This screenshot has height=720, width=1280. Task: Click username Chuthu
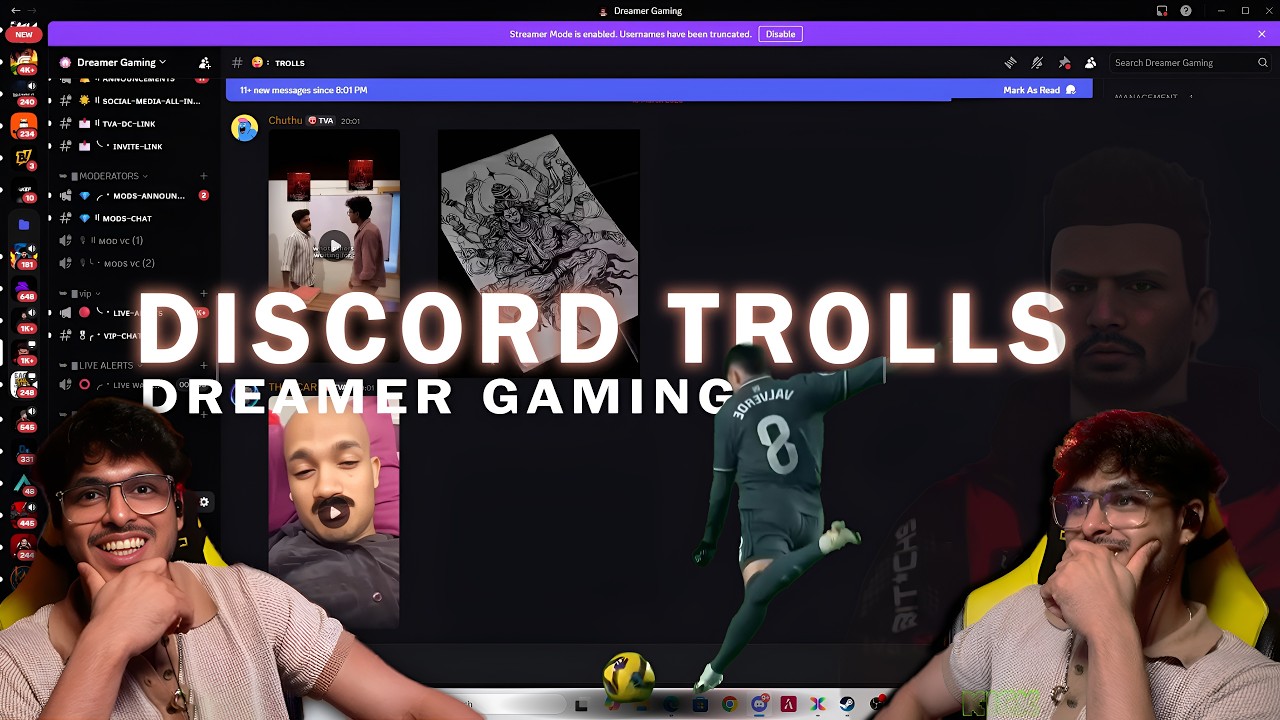point(285,120)
